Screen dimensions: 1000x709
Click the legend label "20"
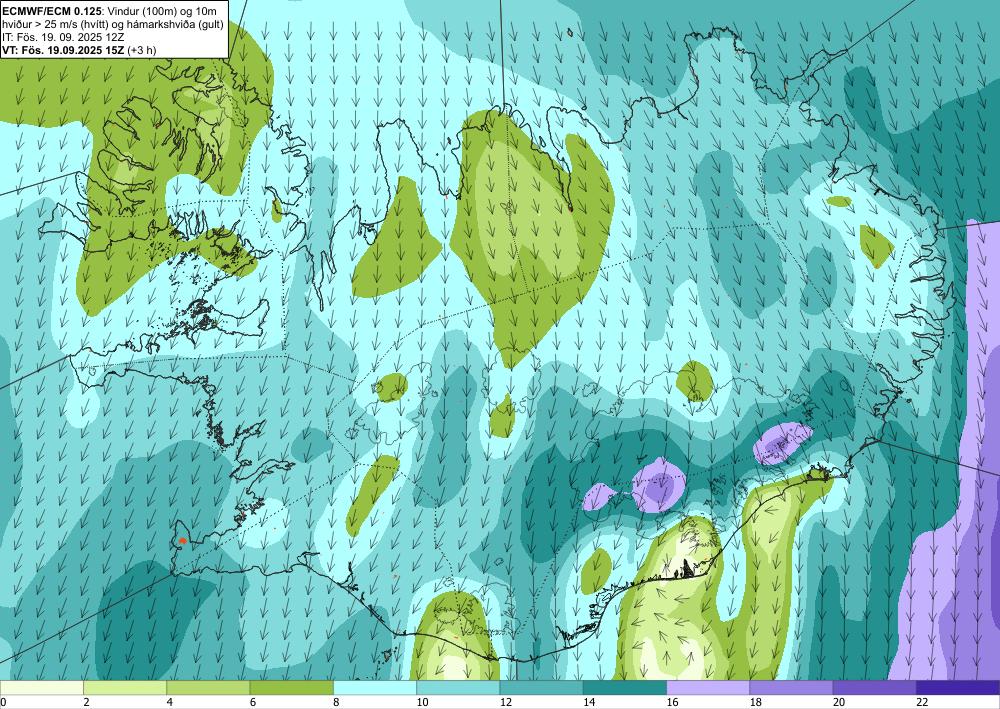point(839,703)
